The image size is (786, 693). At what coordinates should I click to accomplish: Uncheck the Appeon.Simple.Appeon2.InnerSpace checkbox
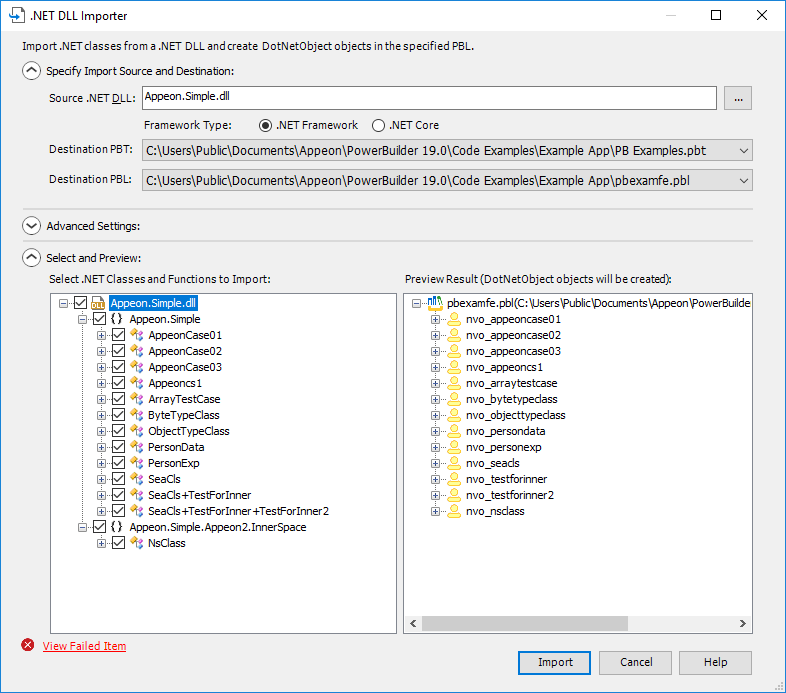100,527
